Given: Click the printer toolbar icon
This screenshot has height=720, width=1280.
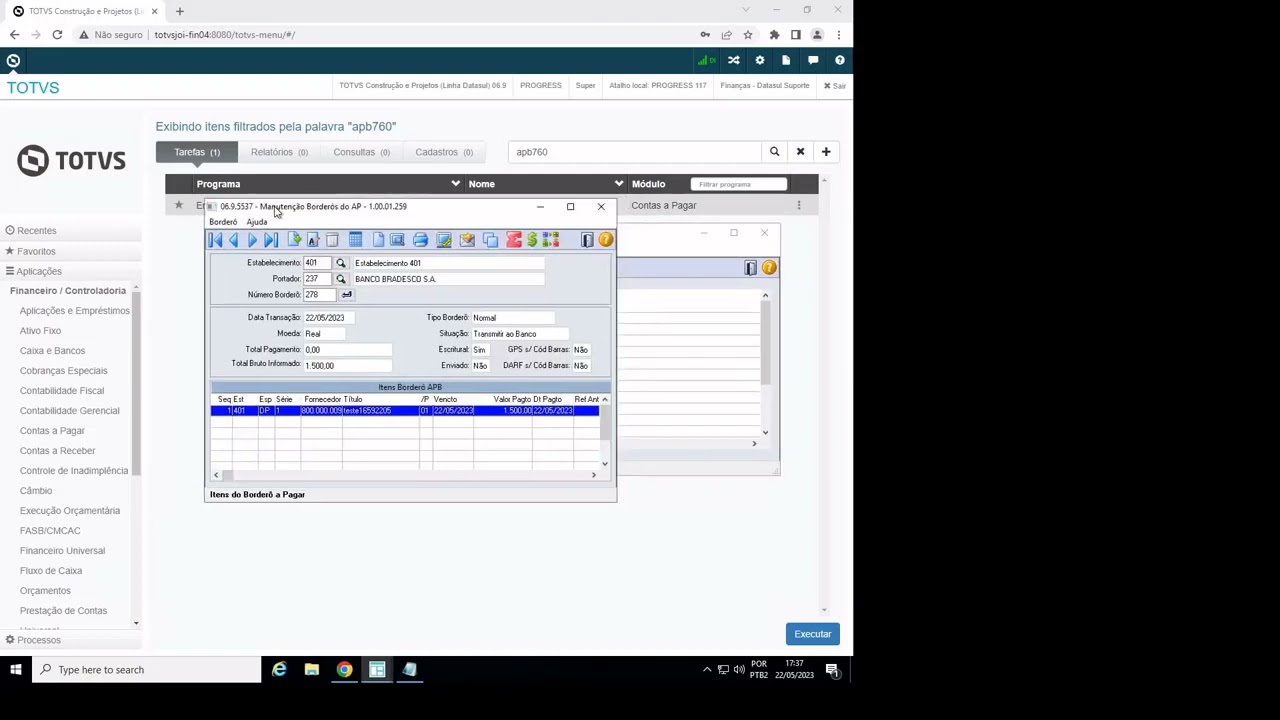Looking at the screenshot, I should coord(420,240).
